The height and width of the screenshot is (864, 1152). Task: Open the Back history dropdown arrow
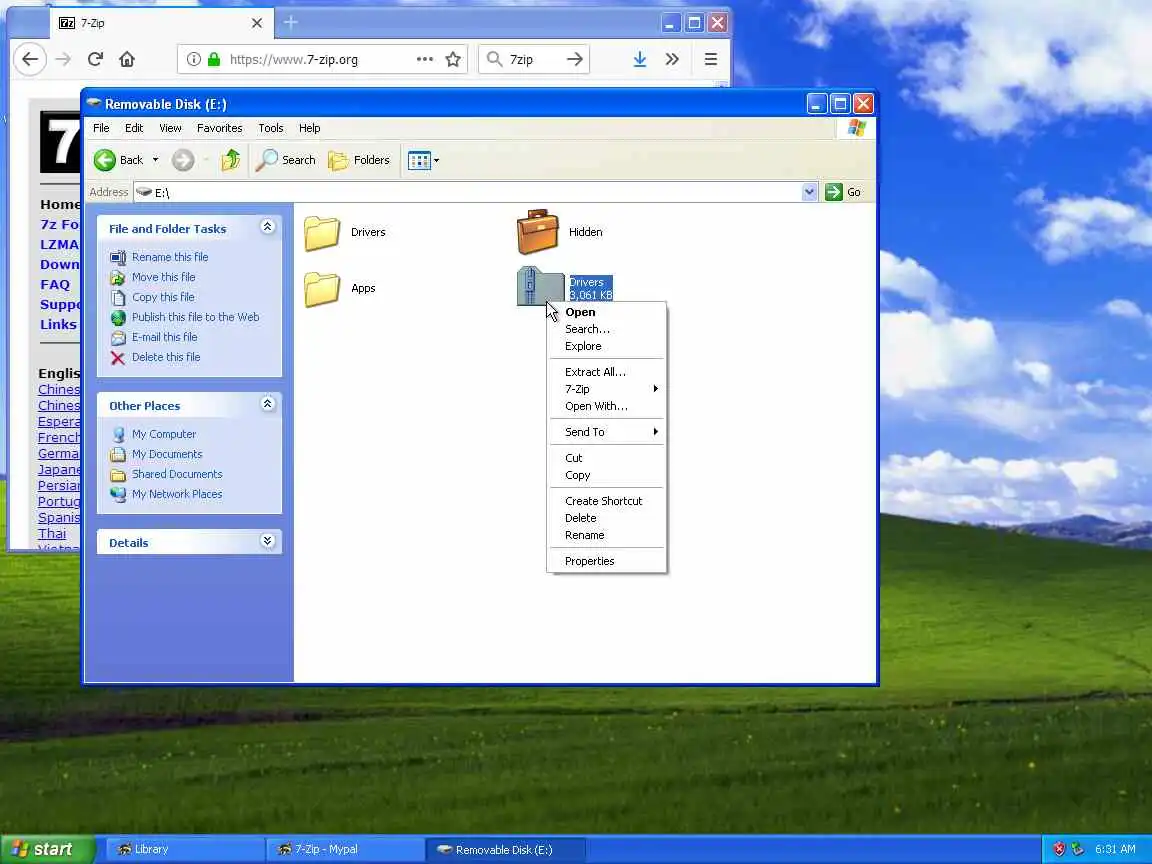click(x=155, y=160)
